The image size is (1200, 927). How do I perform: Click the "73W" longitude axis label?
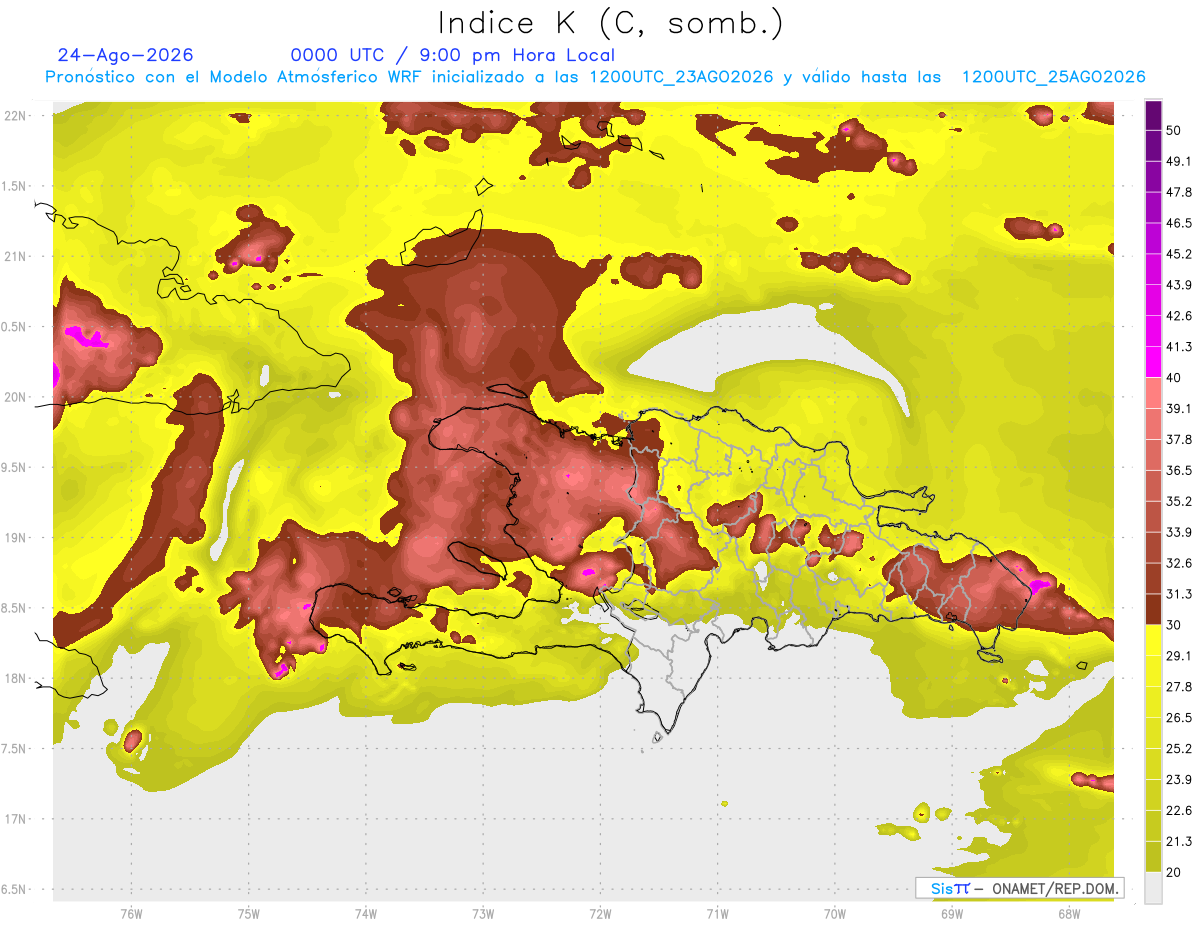click(483, 913)
